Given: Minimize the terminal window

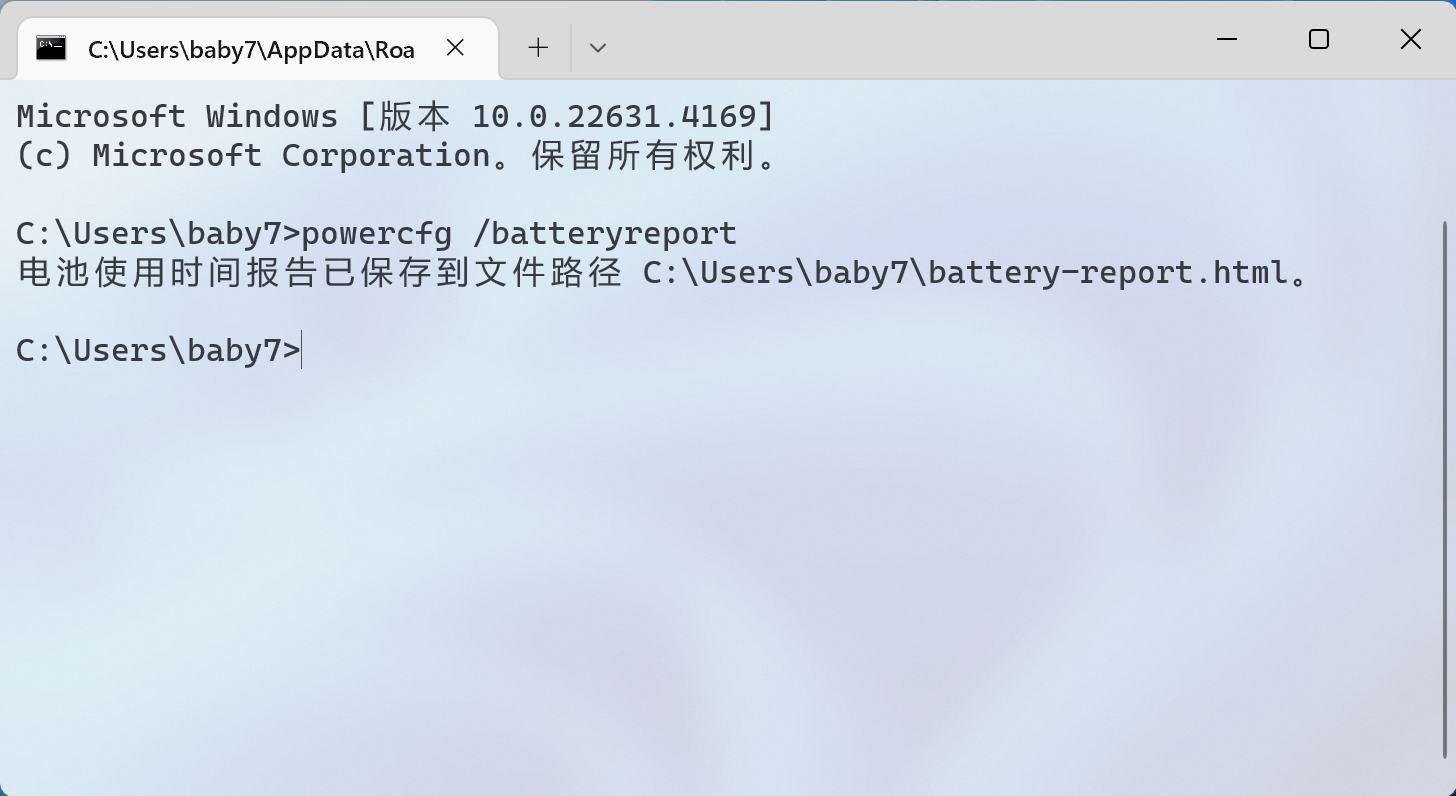Looking at the screenshot, I should pos(1227,39).
